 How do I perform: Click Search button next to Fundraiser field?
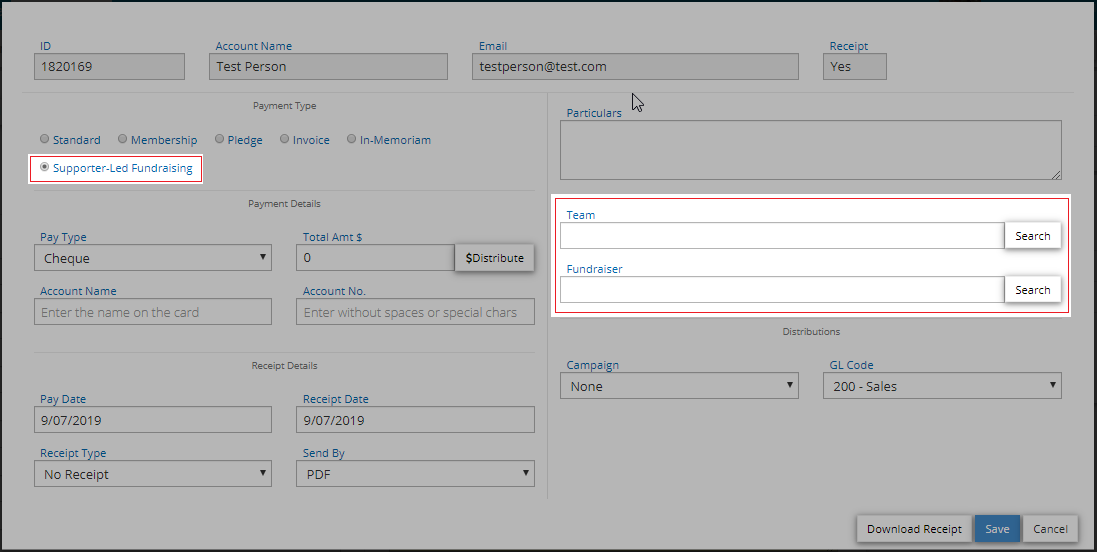pos(1032,290)
